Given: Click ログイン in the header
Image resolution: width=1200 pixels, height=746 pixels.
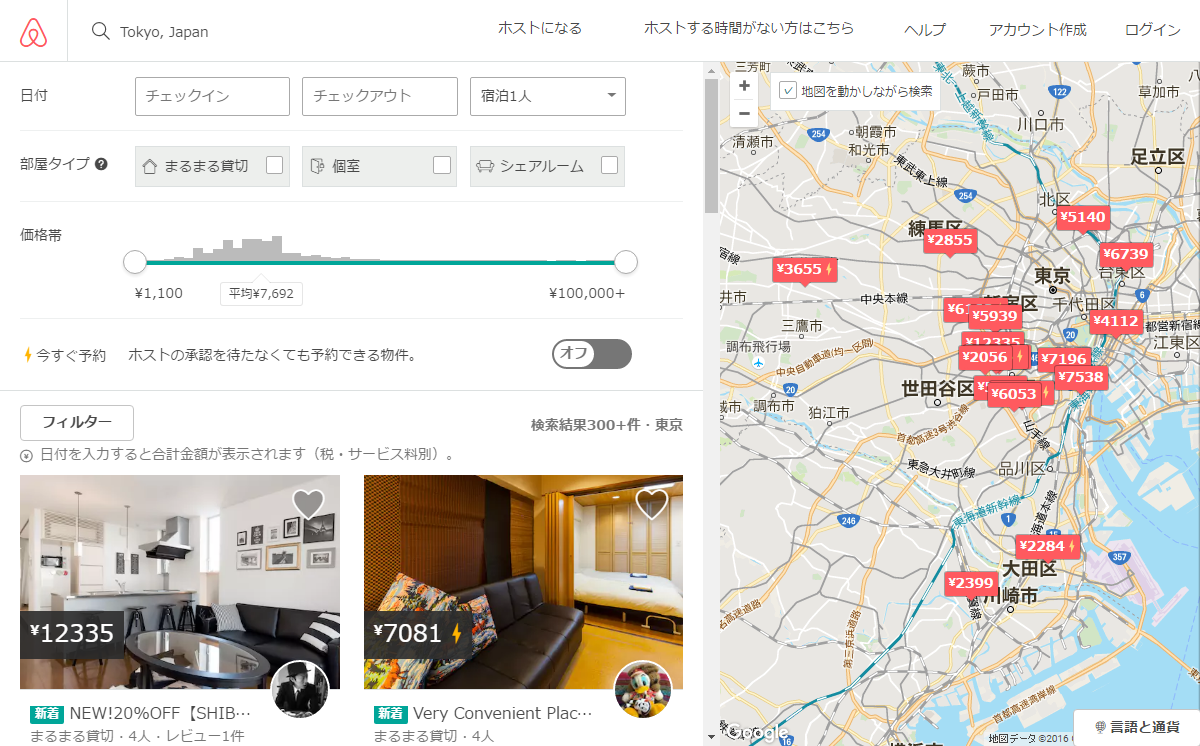Looking at the screenshot, I should [1153, 30].
